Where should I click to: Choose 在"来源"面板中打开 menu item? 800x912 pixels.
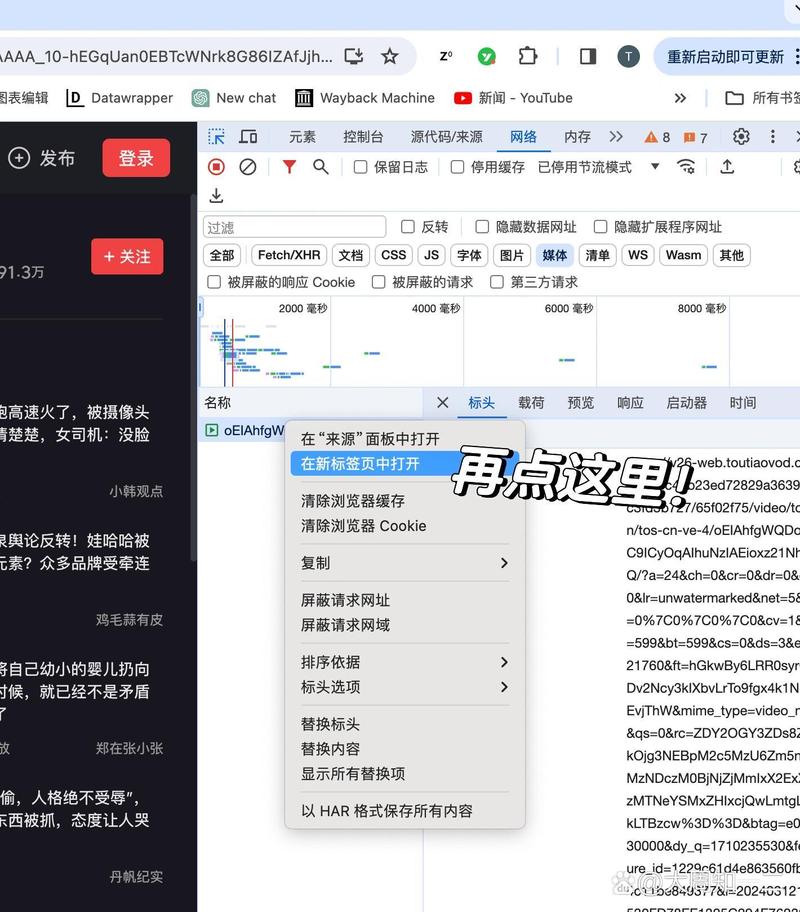[405, 439]
